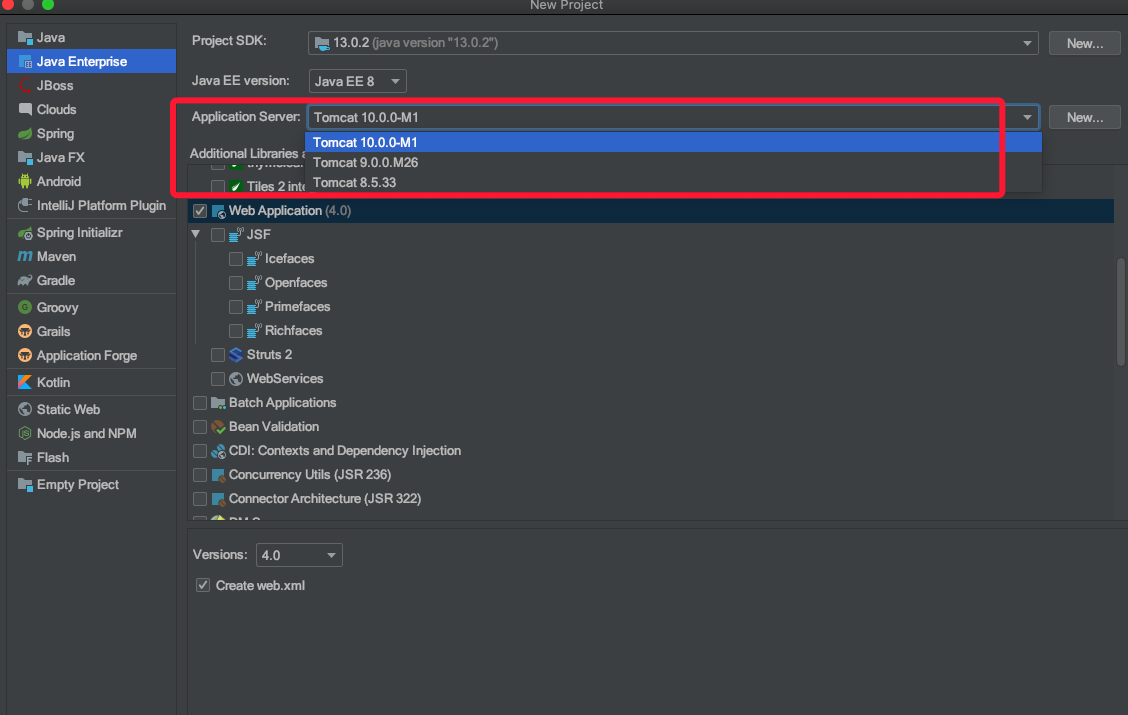Choose JBoss project type
Screen dimensions: 1128x715
point(91,86)
